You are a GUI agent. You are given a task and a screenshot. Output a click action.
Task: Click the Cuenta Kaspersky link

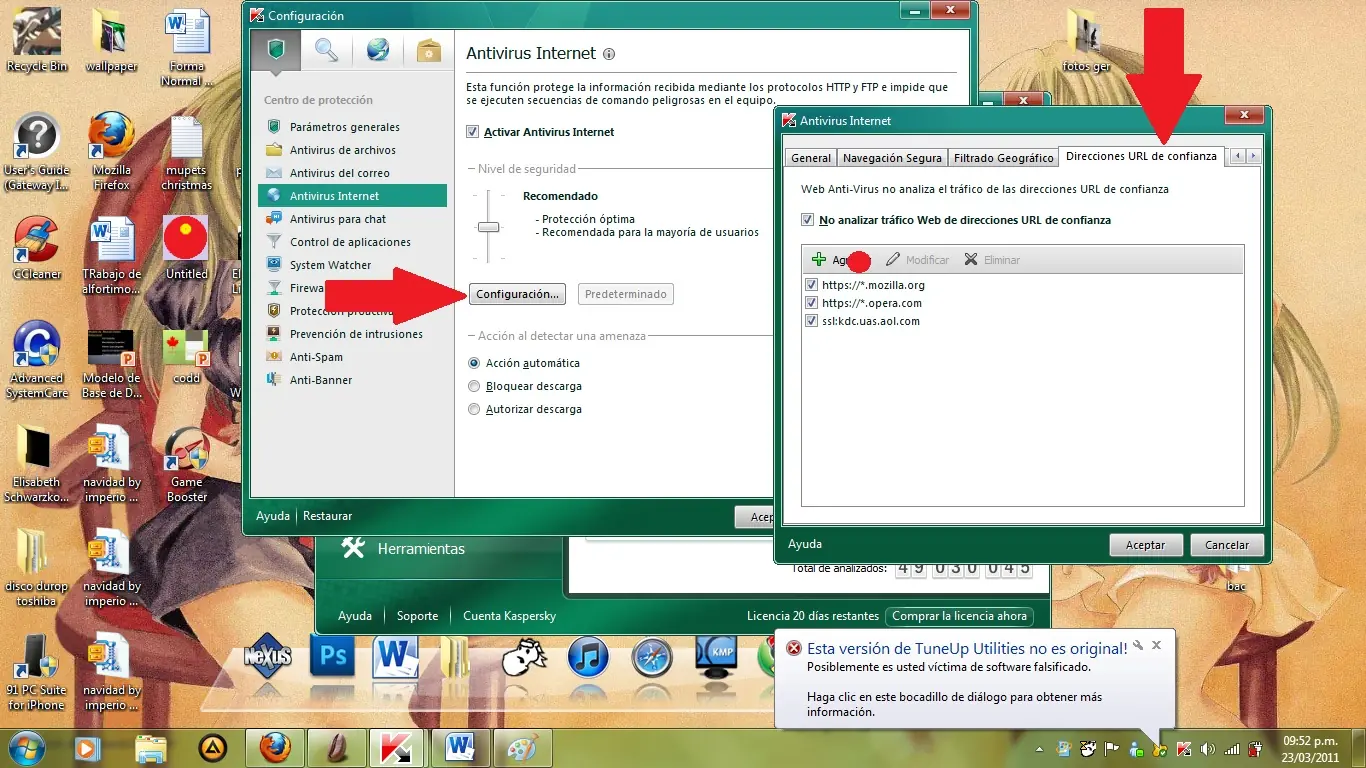coord(509,616)
